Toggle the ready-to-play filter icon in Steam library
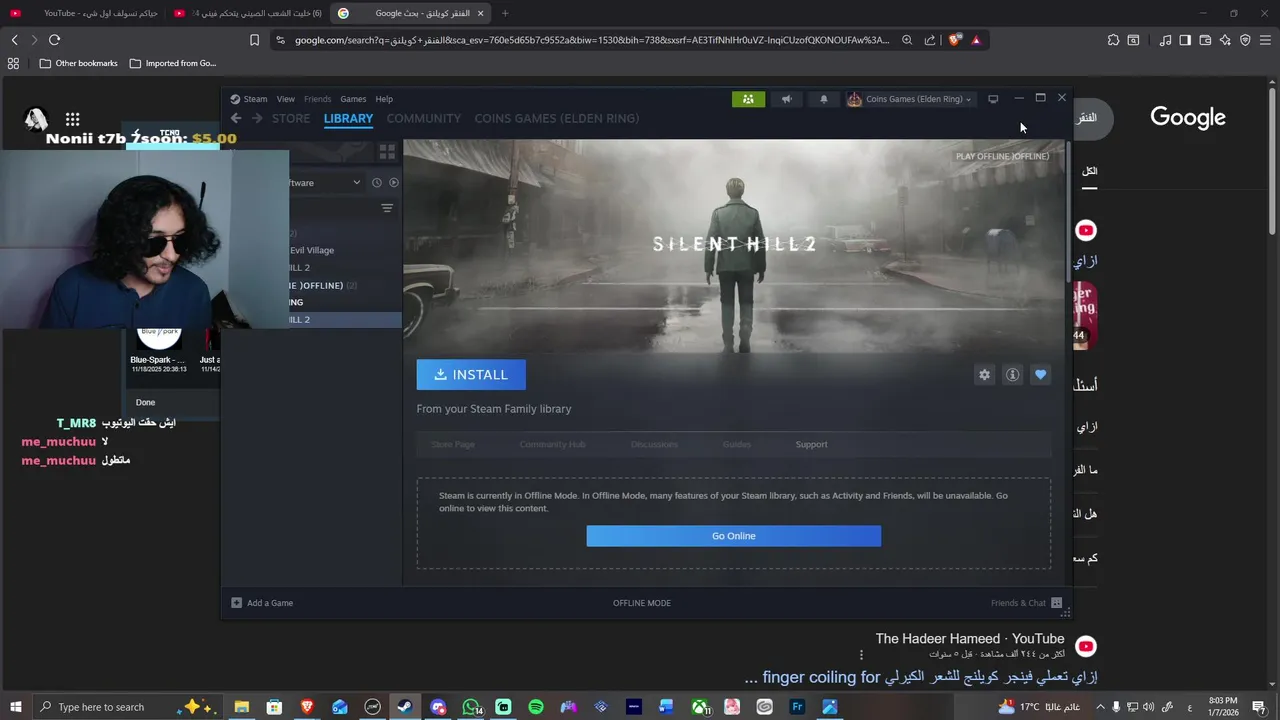Image resolution: width=1280 pixels, height=720 pixels. 394,183
